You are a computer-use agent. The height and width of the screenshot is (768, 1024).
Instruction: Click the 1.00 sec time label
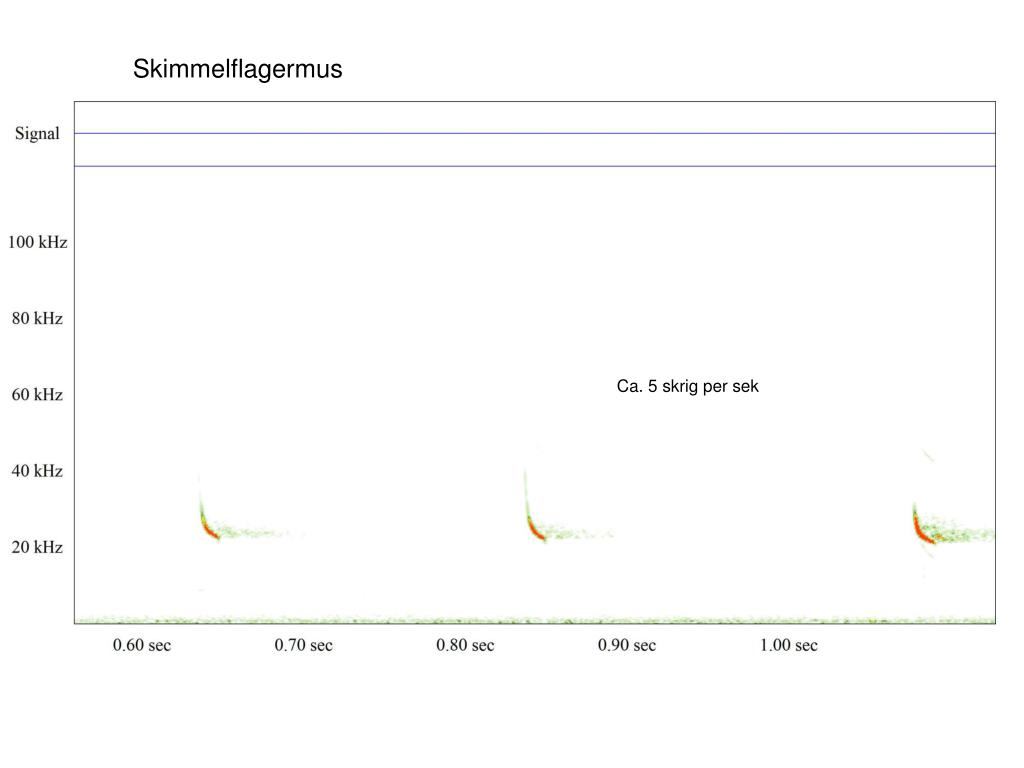[x=789, y=645]
